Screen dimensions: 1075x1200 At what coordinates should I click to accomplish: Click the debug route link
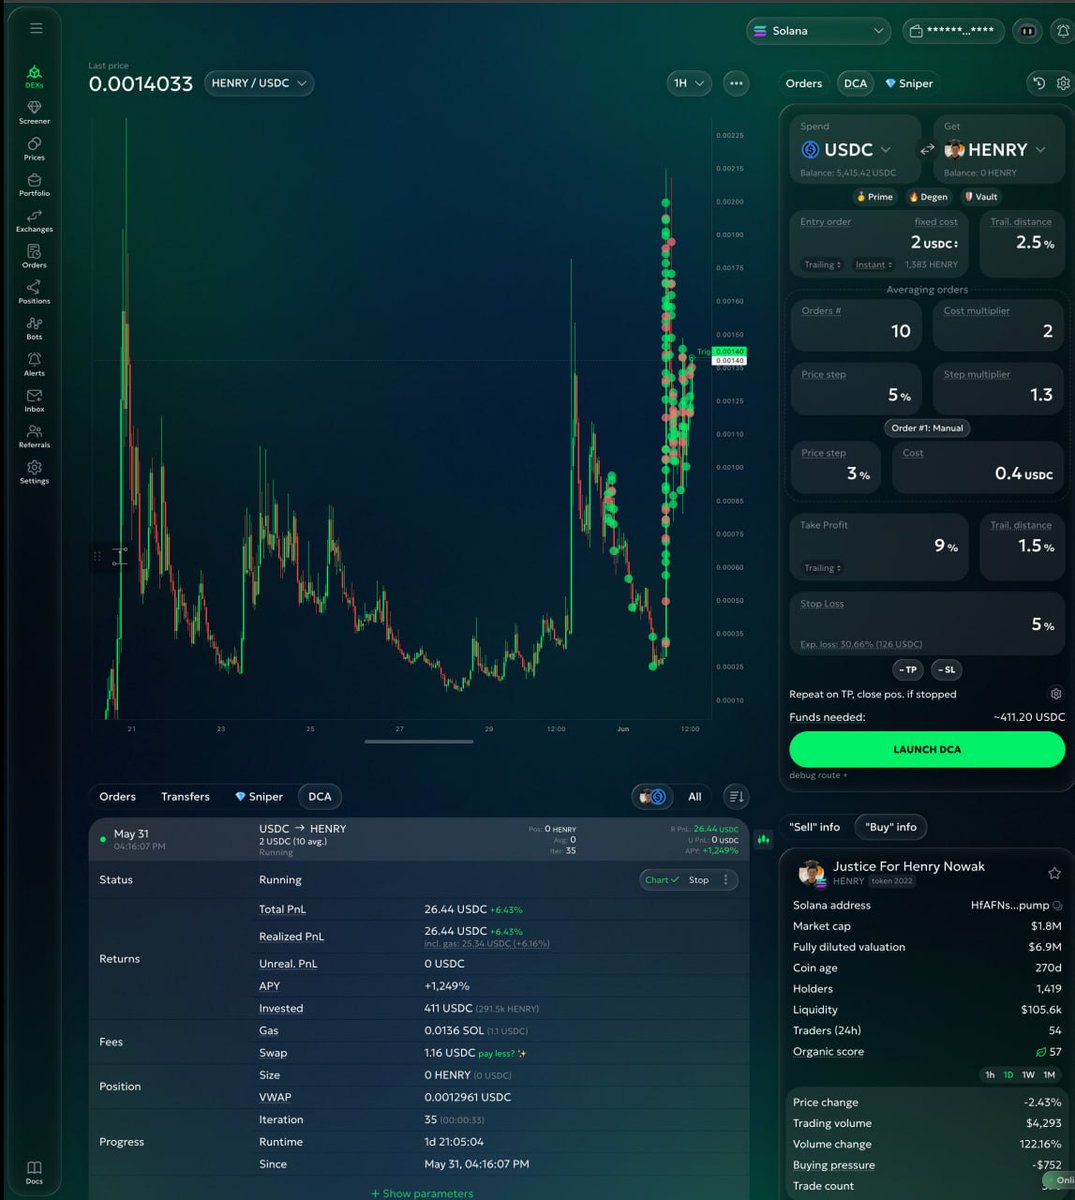click(818, 775)
